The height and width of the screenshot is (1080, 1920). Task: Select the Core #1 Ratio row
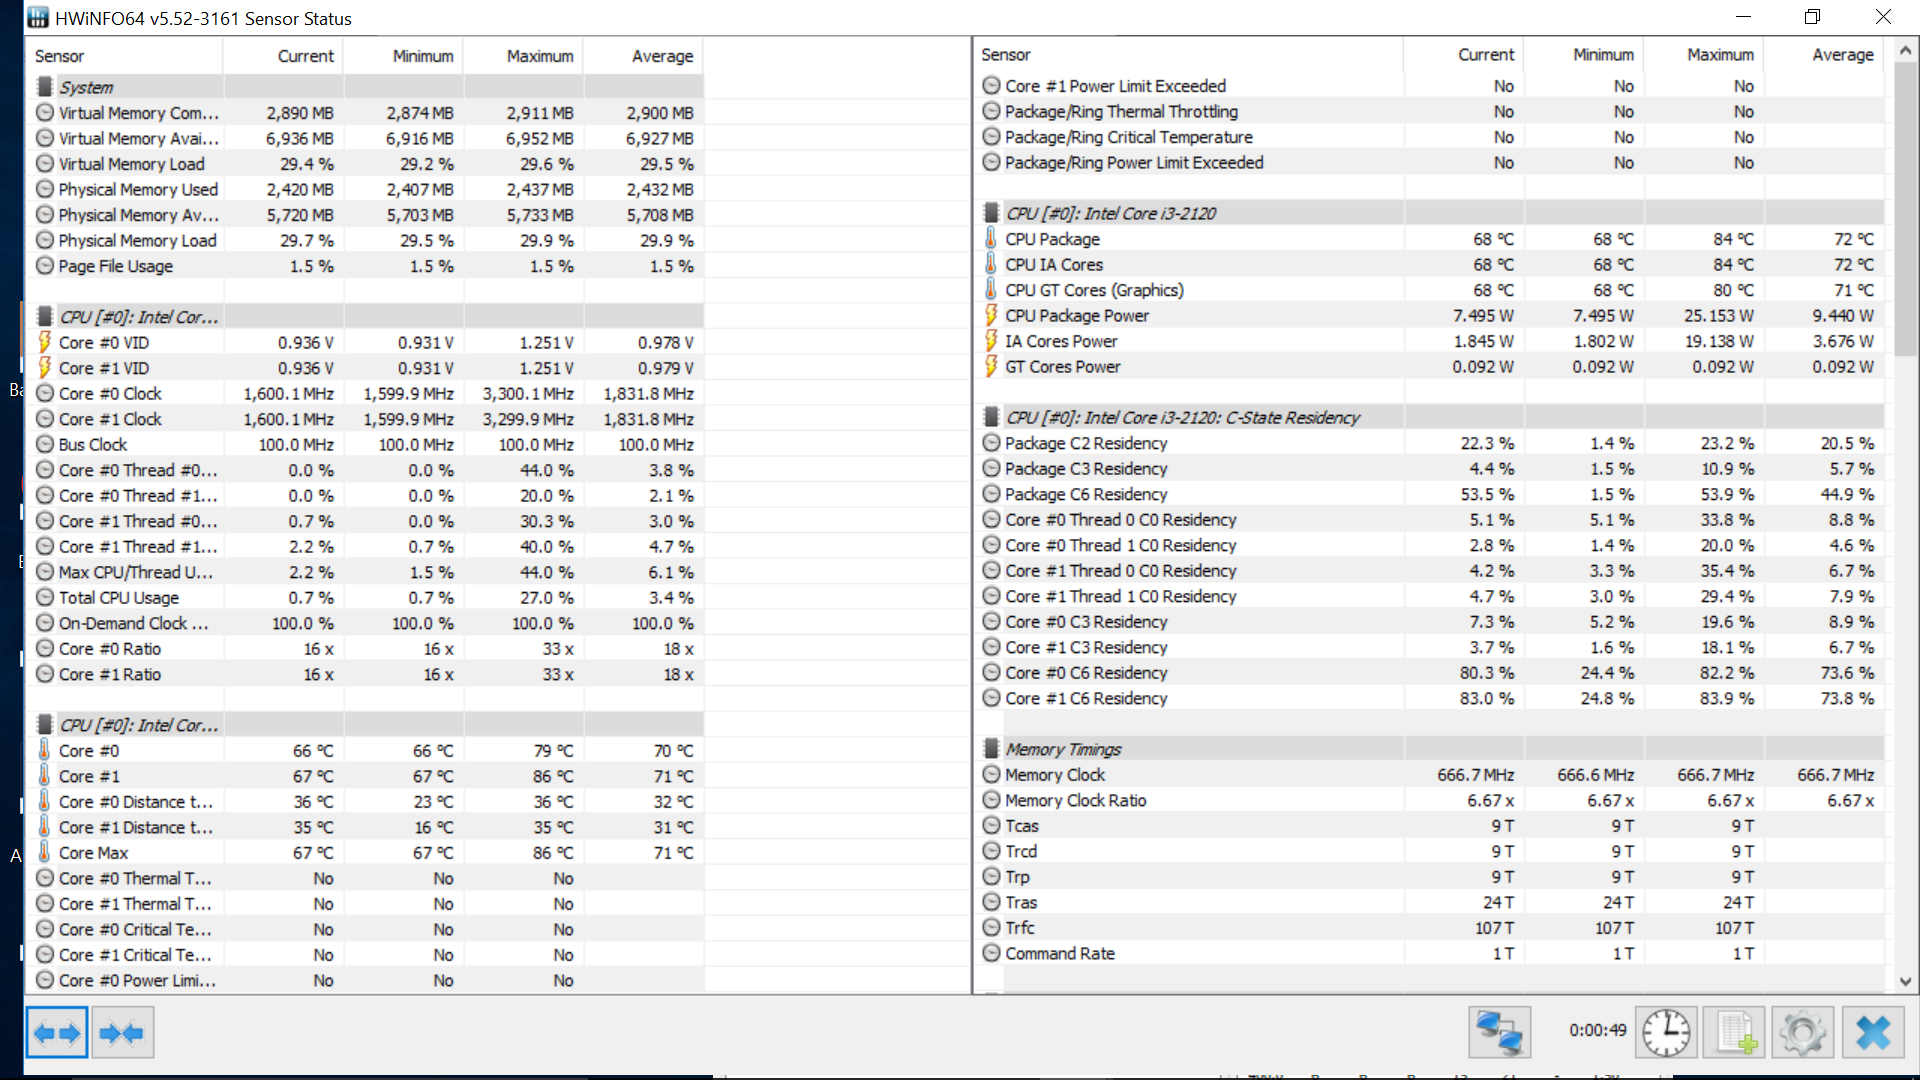[365, 674]
